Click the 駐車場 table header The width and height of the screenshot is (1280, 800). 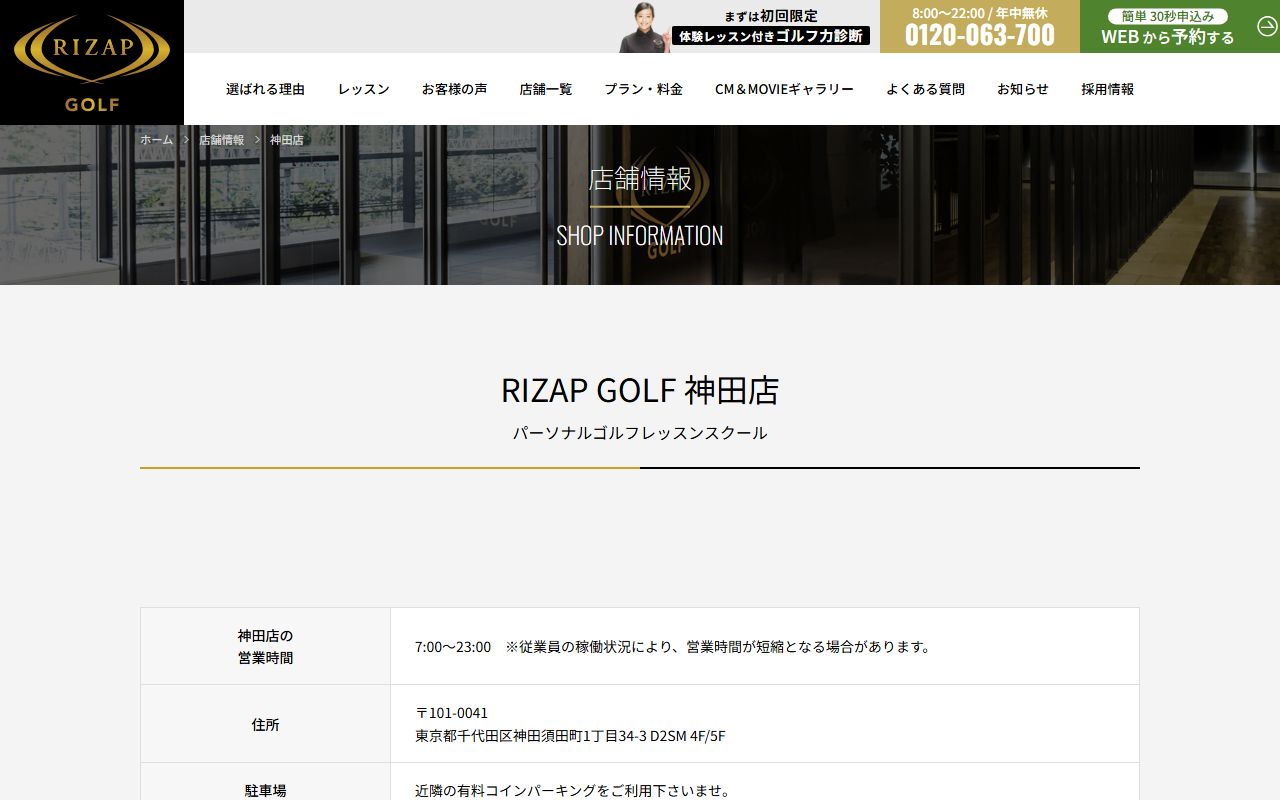tap(265, 790)
